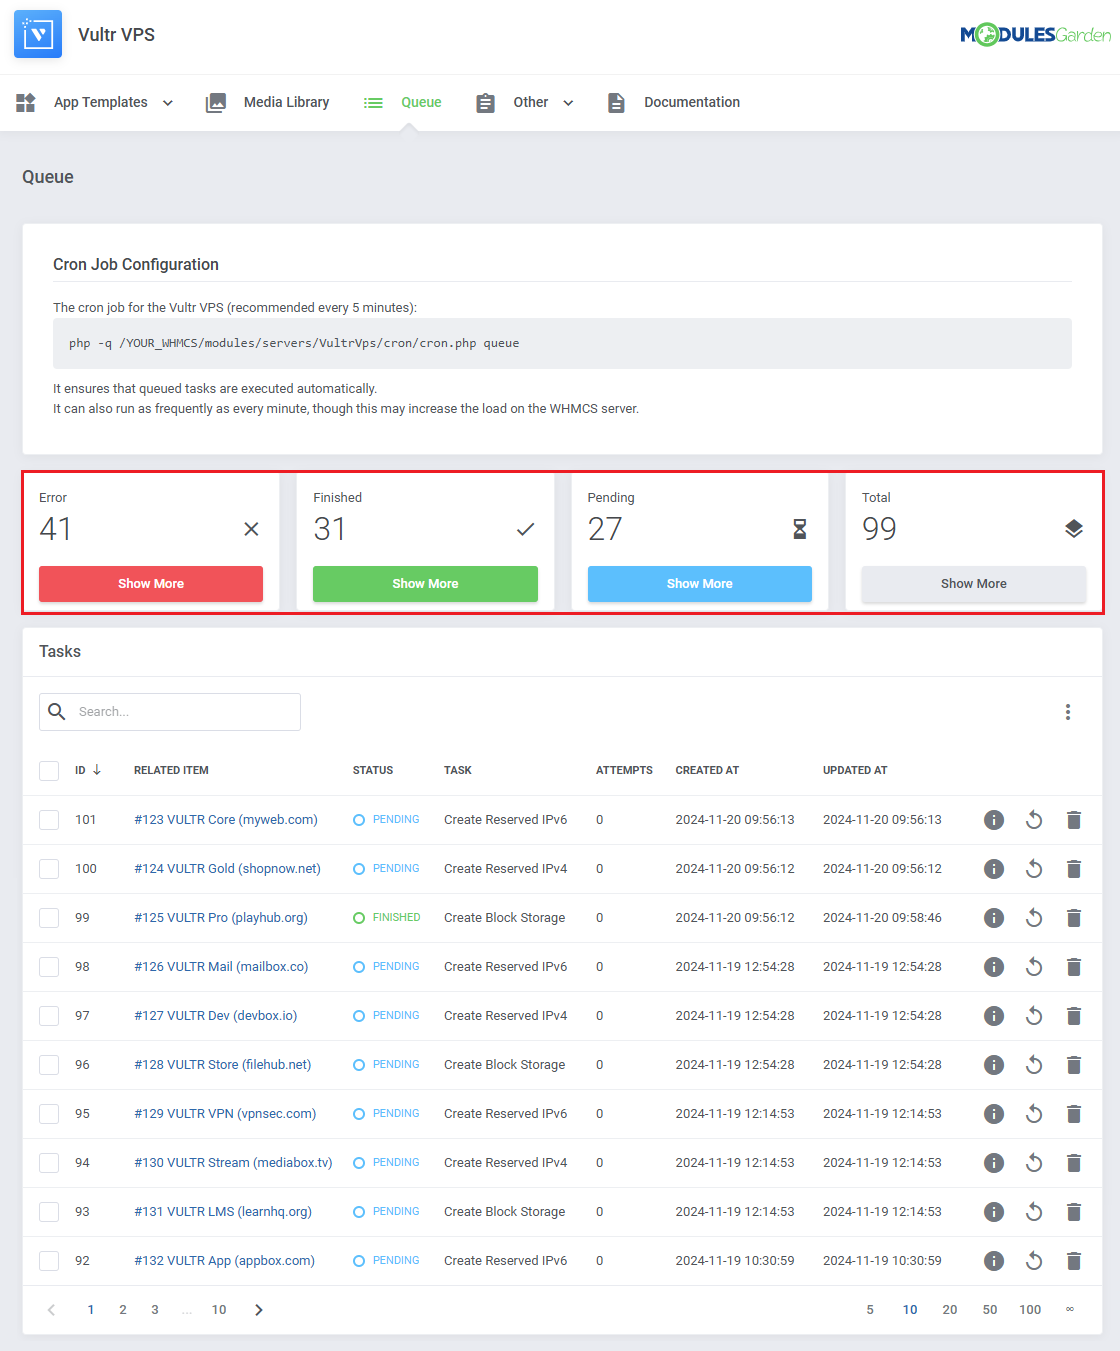Delete task 92 with trash icon

tap(1074, 1261)
